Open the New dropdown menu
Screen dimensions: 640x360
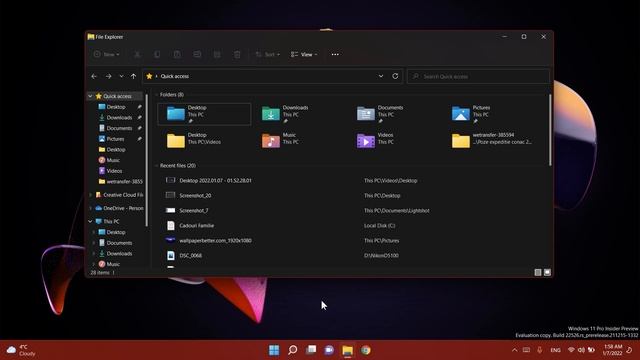tap(107, 54)
